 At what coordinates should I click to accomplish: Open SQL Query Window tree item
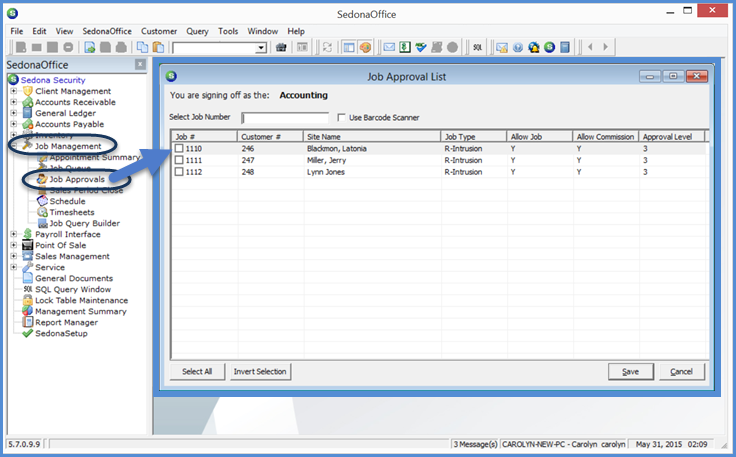(73, 289)
